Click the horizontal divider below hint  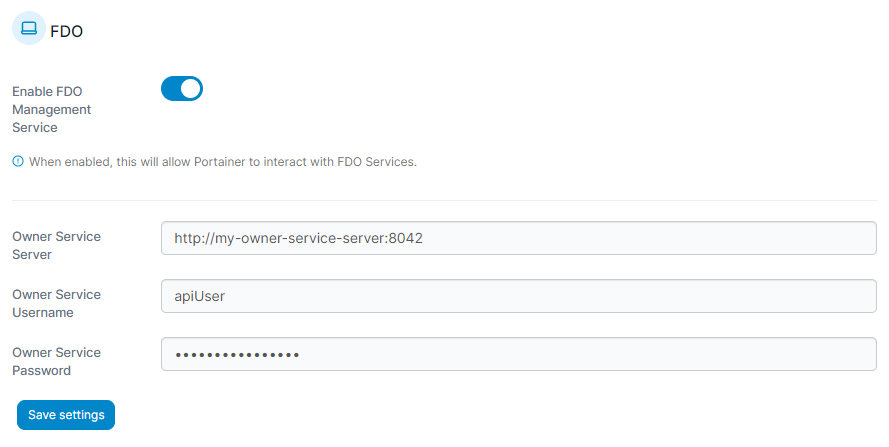[x=444, y=200]
